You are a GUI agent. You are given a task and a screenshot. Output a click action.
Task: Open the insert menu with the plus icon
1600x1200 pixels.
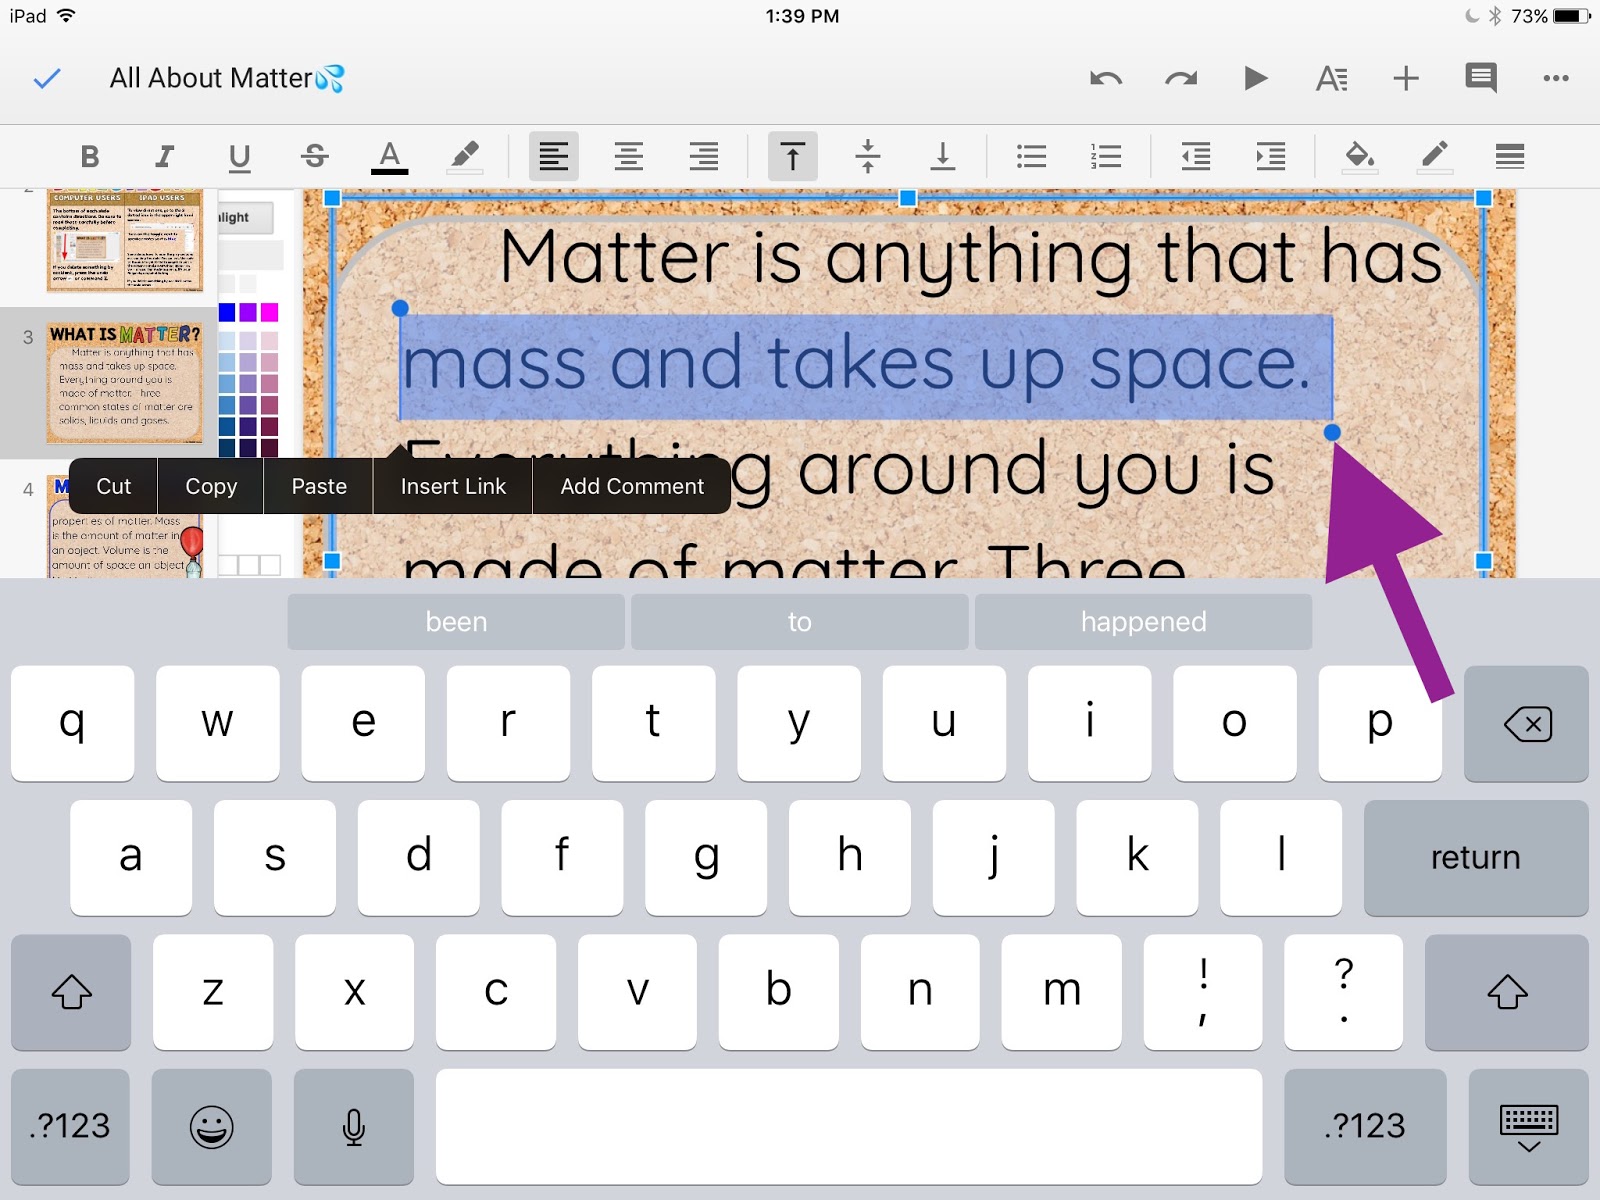click(x=1406, y=78)
